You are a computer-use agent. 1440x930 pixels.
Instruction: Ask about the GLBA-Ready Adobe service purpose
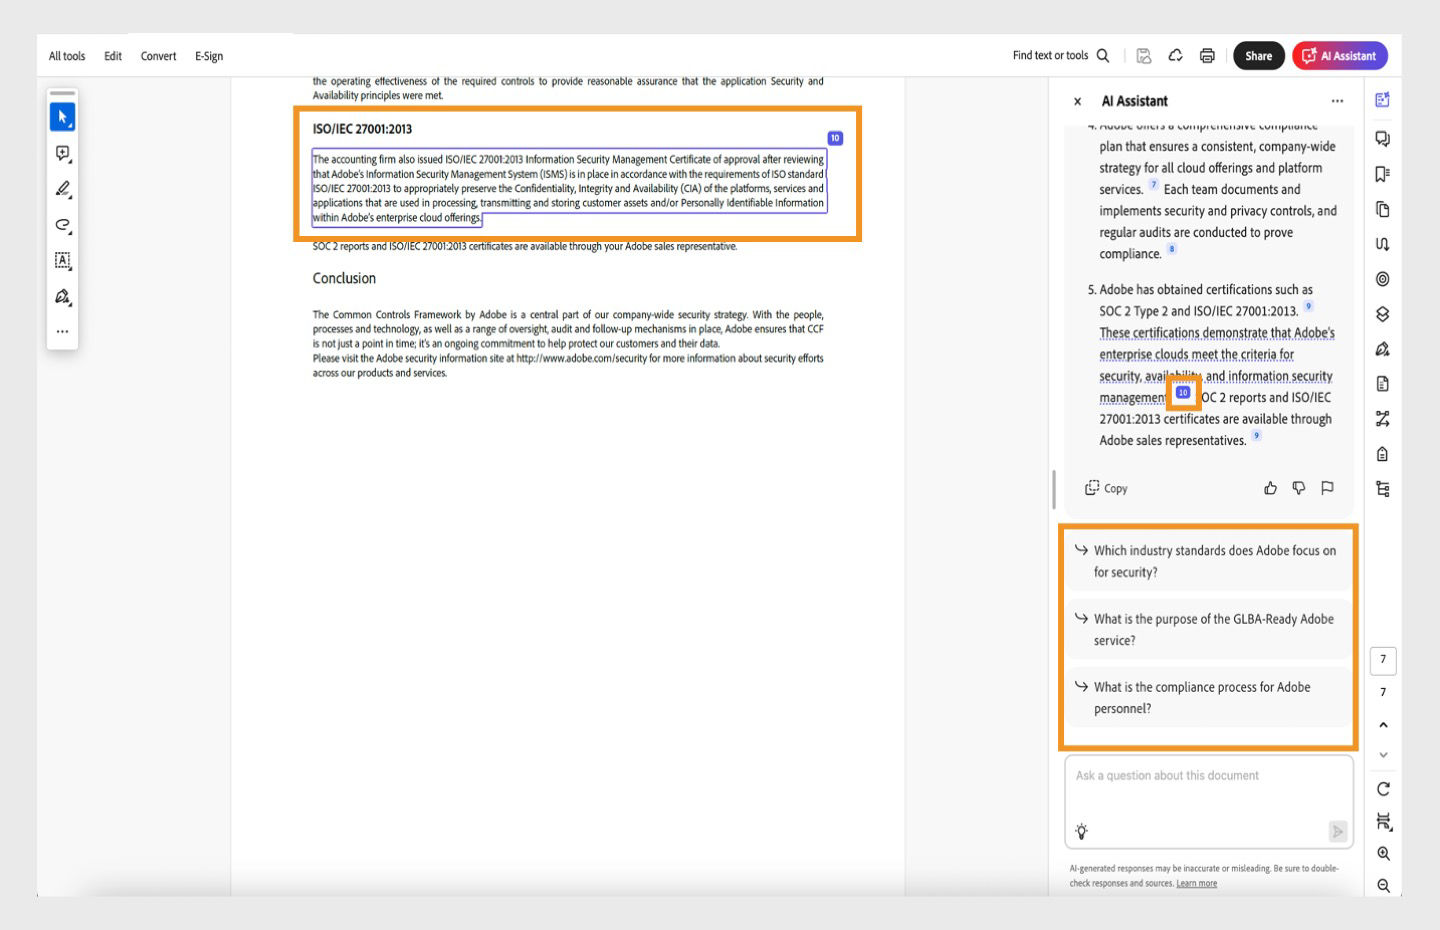[x=1207, y=630]
